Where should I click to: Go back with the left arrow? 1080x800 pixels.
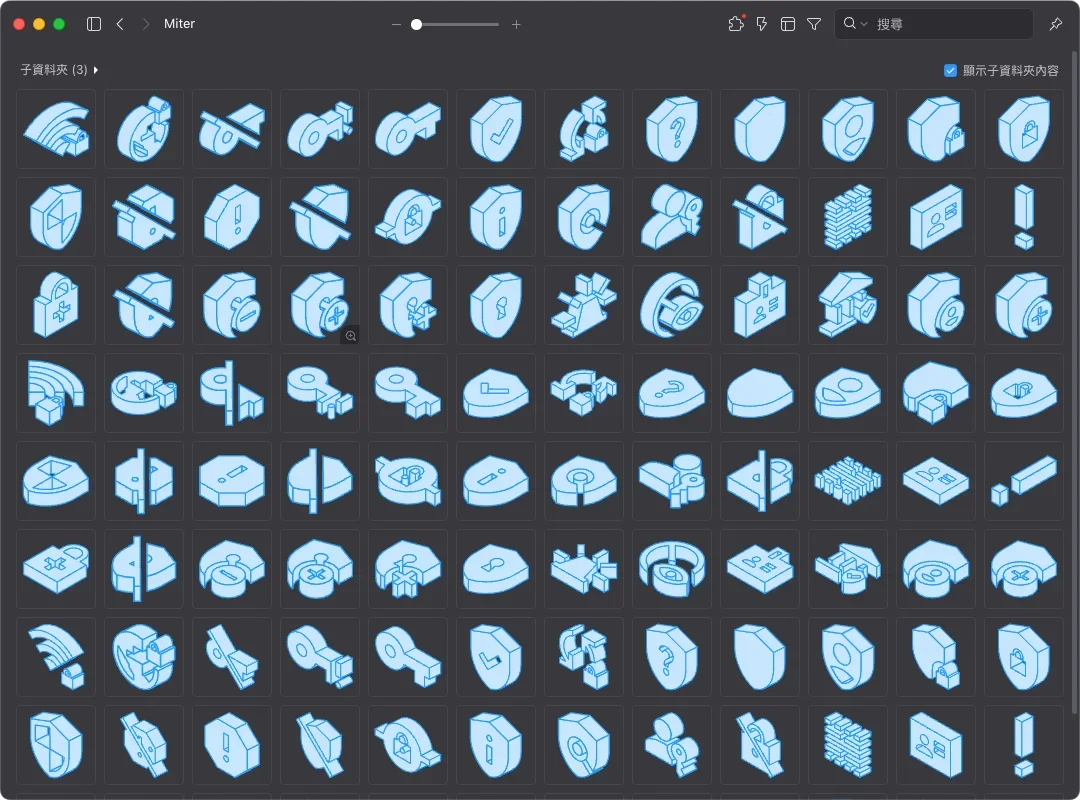coord(120,24)
